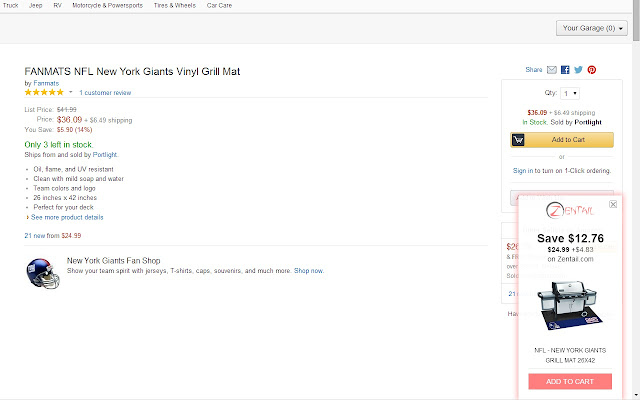This screenshot has height=400, width=640.
Task: Share product on Facebook icon
Action: coord(565,70)
